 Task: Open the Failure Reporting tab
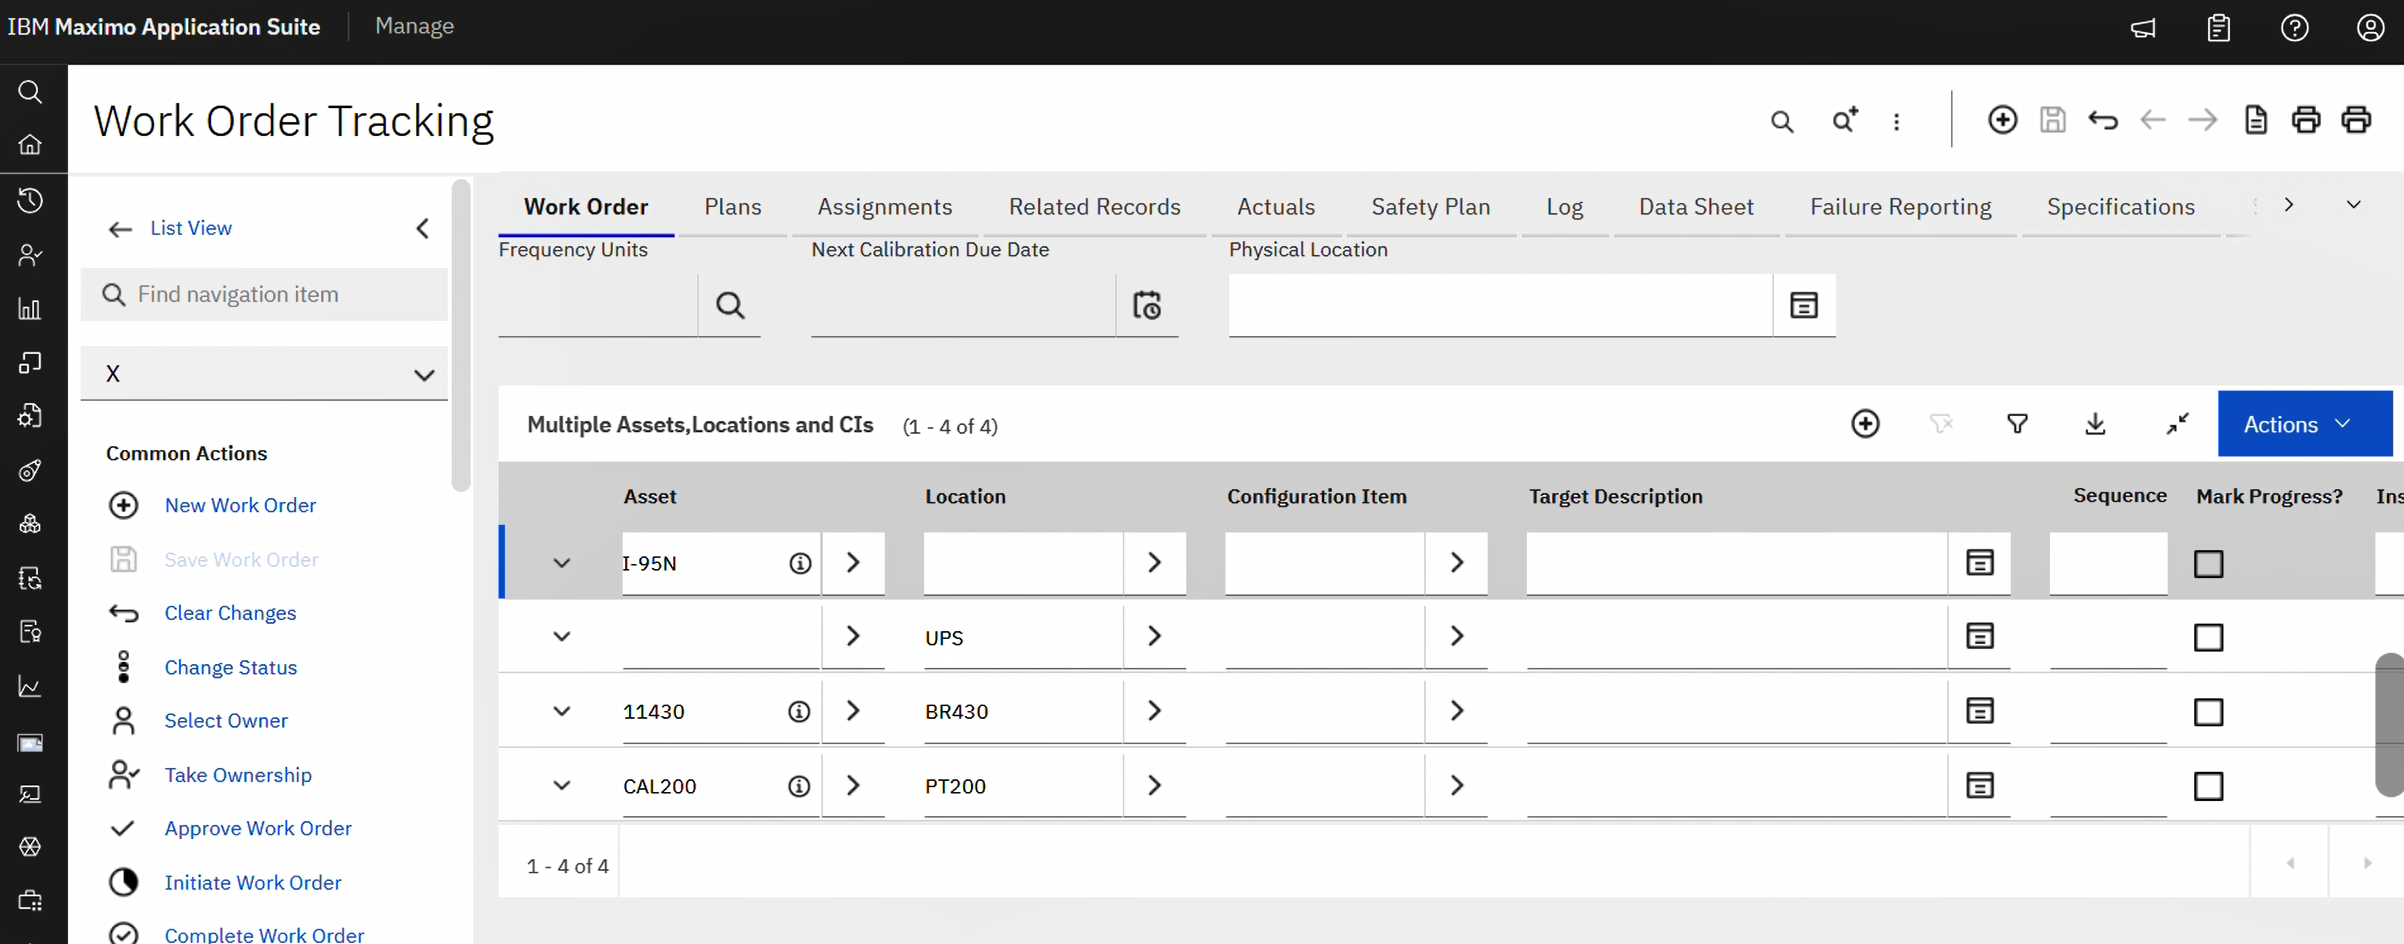pyautogui.click(x=1900, y=207)
